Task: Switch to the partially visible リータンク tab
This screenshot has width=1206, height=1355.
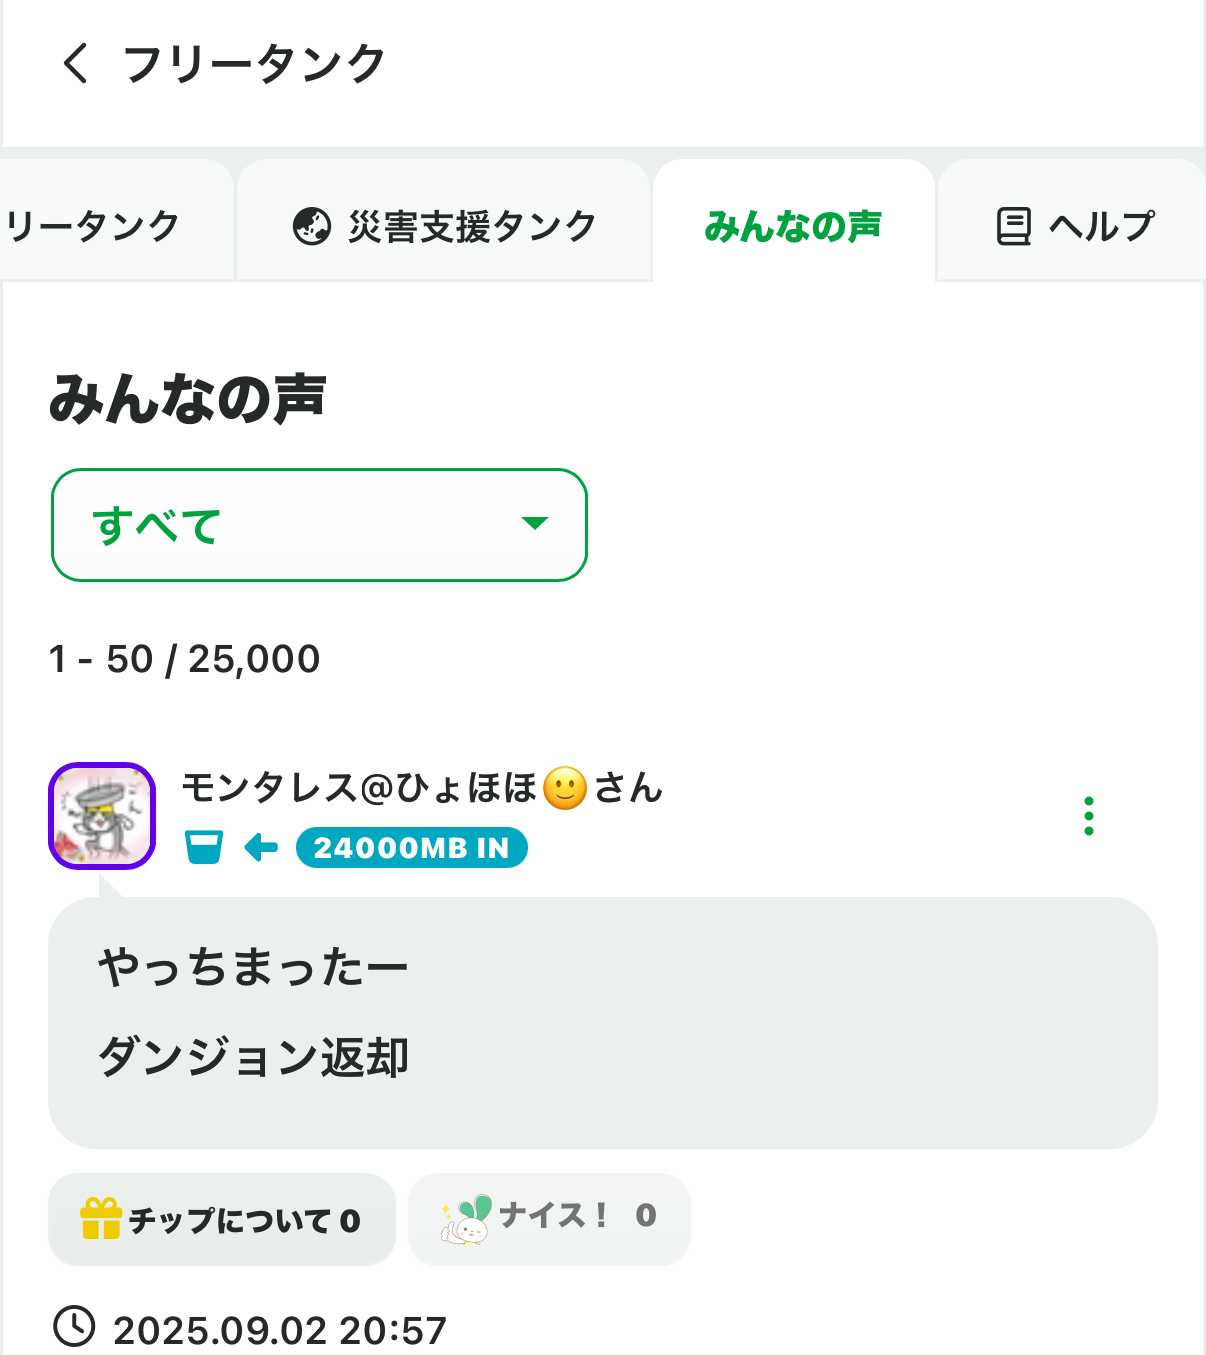Action: pyautogui.click(x=95, y=226)
